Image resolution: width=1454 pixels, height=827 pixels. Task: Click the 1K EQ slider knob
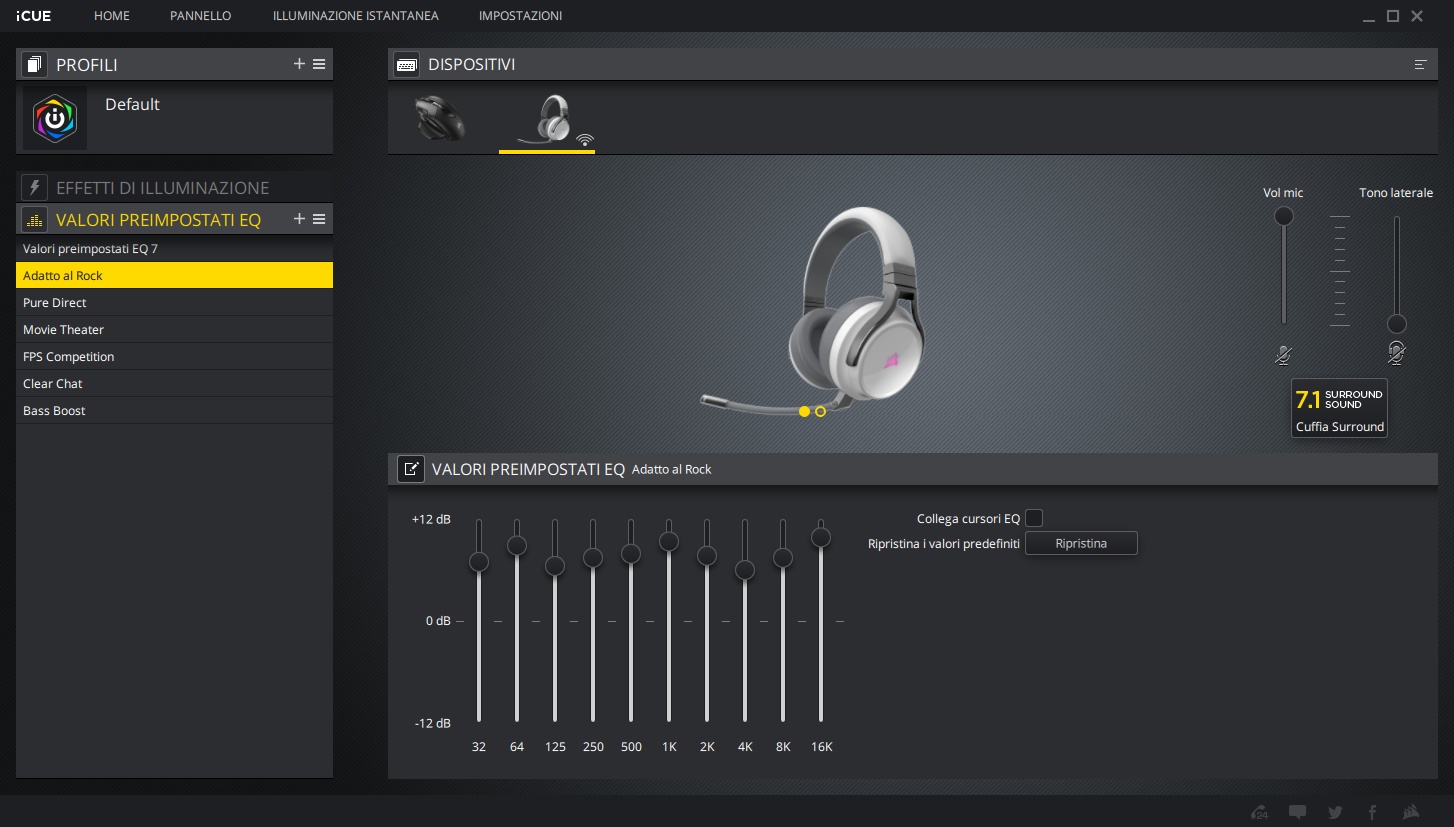tap(669, 541)
